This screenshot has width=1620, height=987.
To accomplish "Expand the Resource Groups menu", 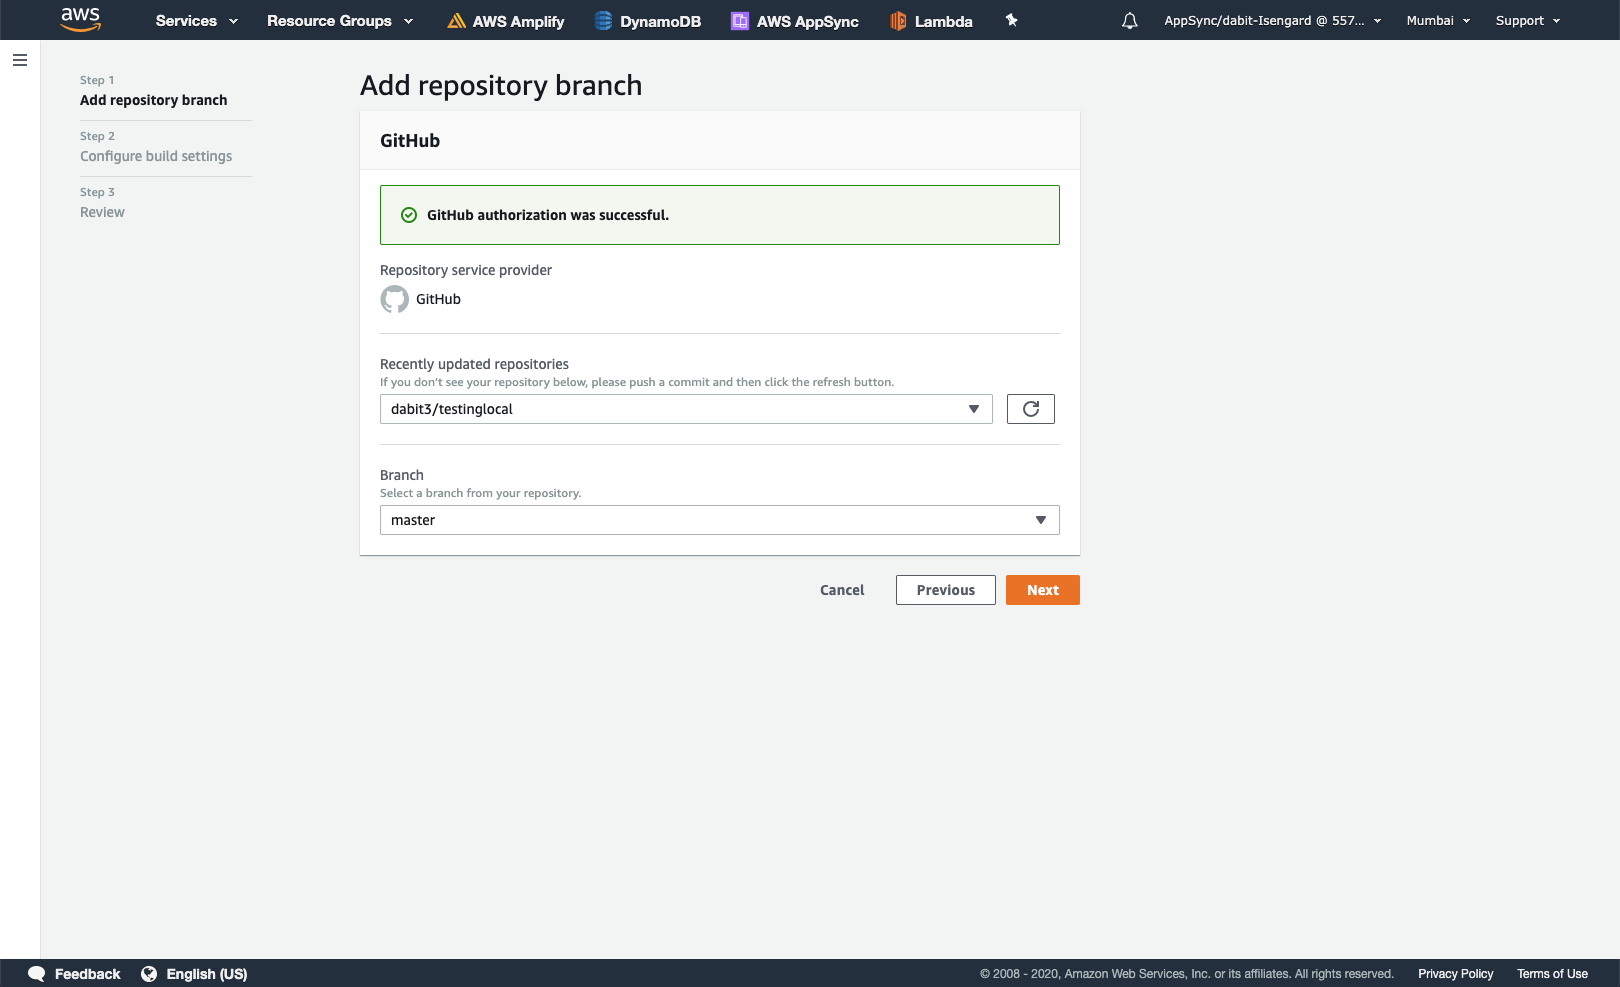I will (340, 21).
